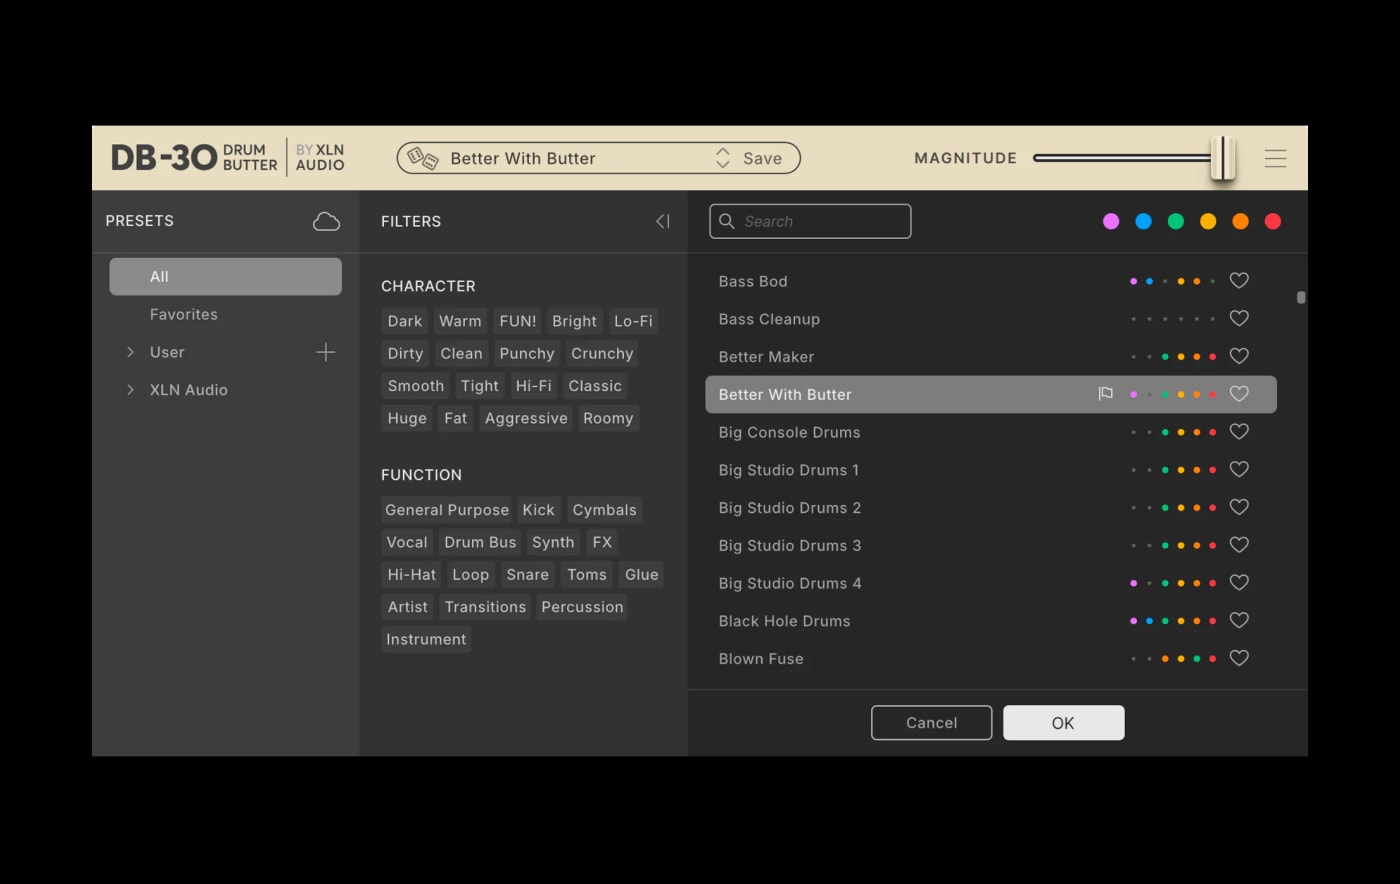The image size is (1400, 884).
Task: Toggle the Warm character filter
Action: [x=460, y=321]
